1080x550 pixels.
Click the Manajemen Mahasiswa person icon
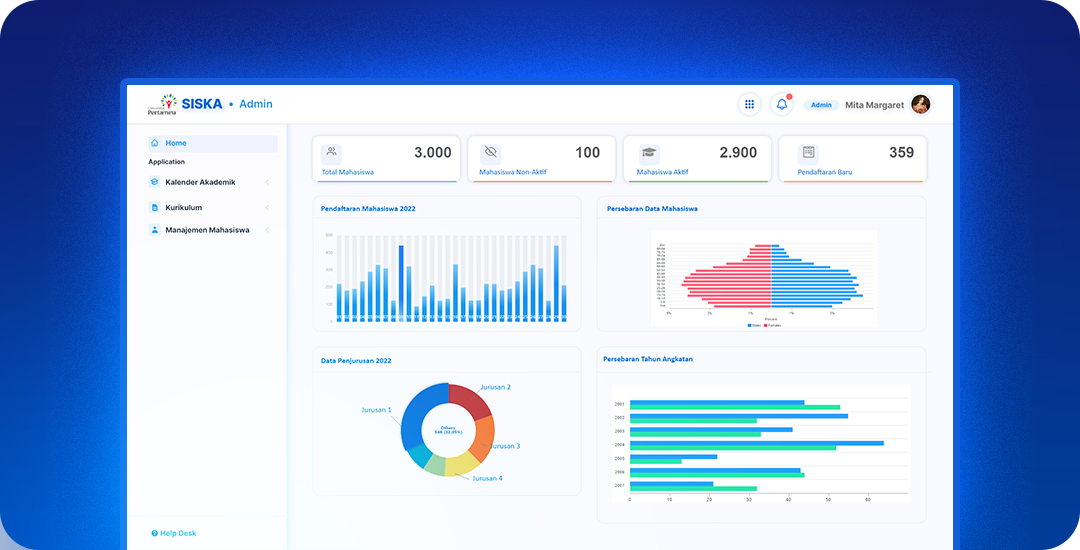point(154,230)
